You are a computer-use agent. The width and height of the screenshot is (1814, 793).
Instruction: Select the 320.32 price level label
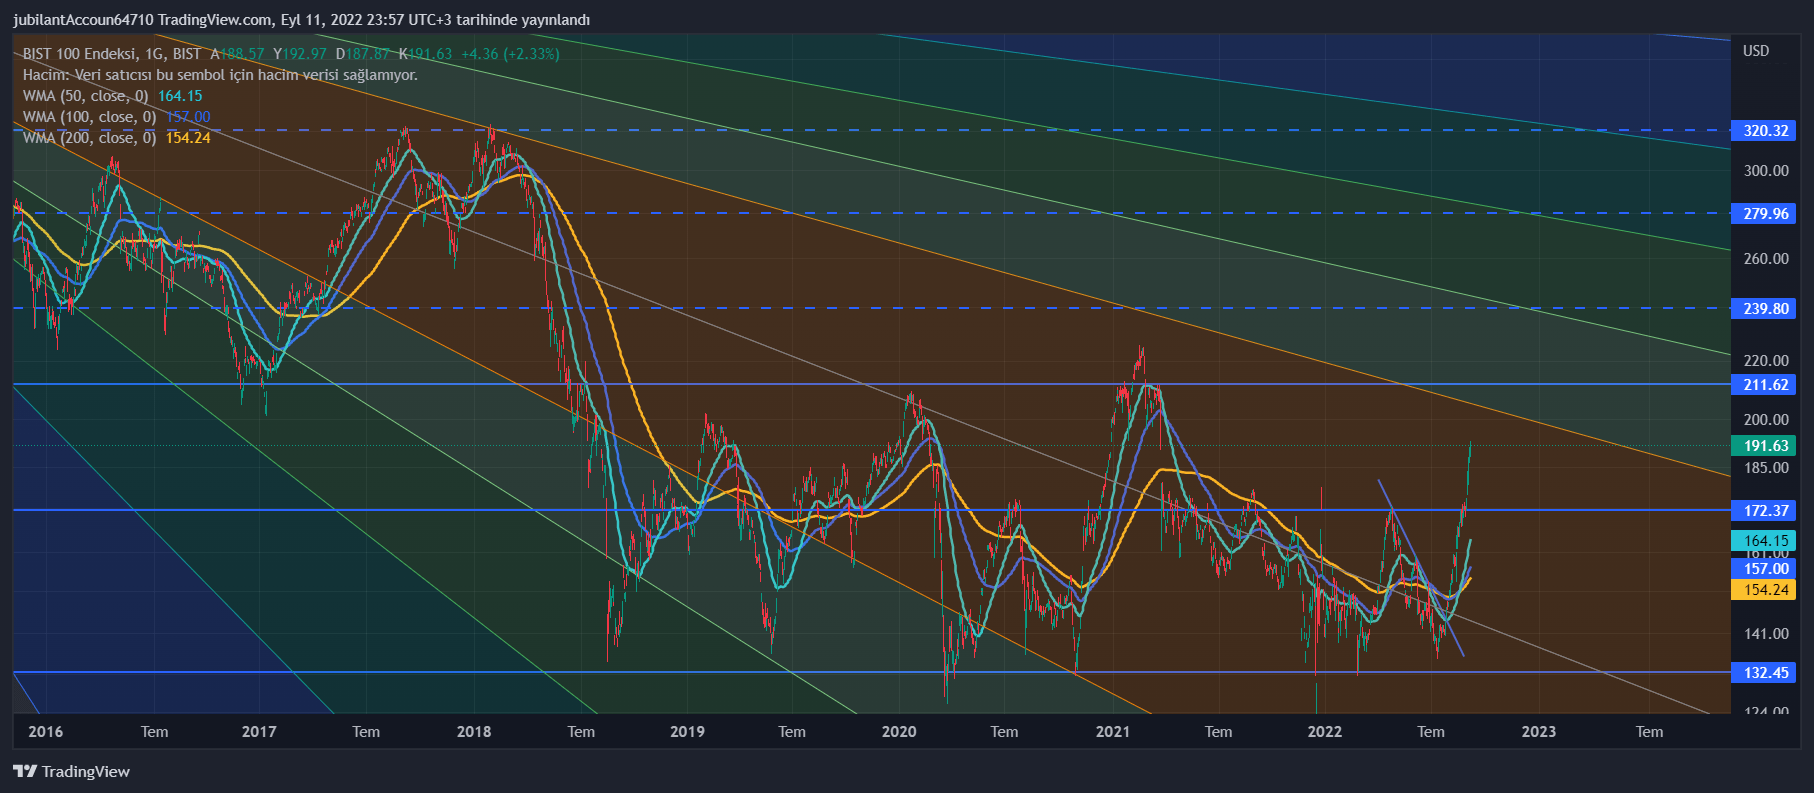point(1765,131)
